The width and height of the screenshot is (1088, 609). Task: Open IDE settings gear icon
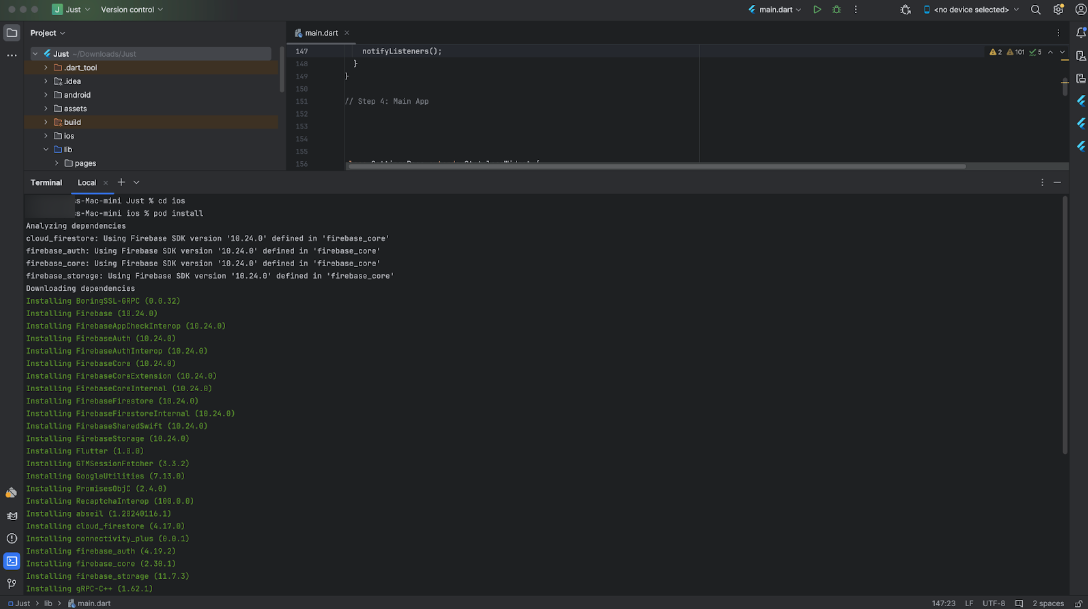point(1058,9)
